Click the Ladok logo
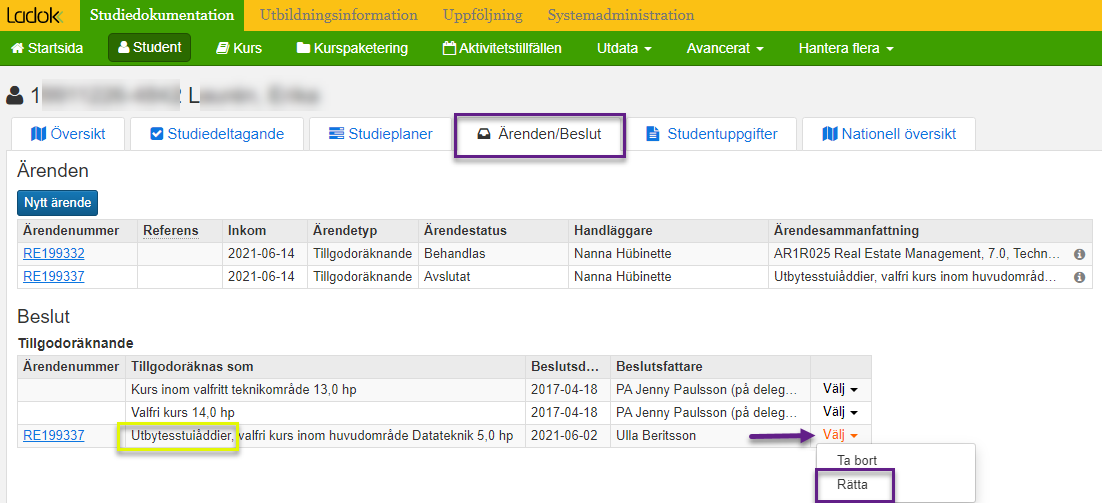The height and width of the screenshot is (503, 1102). click(x=35, y=15)
